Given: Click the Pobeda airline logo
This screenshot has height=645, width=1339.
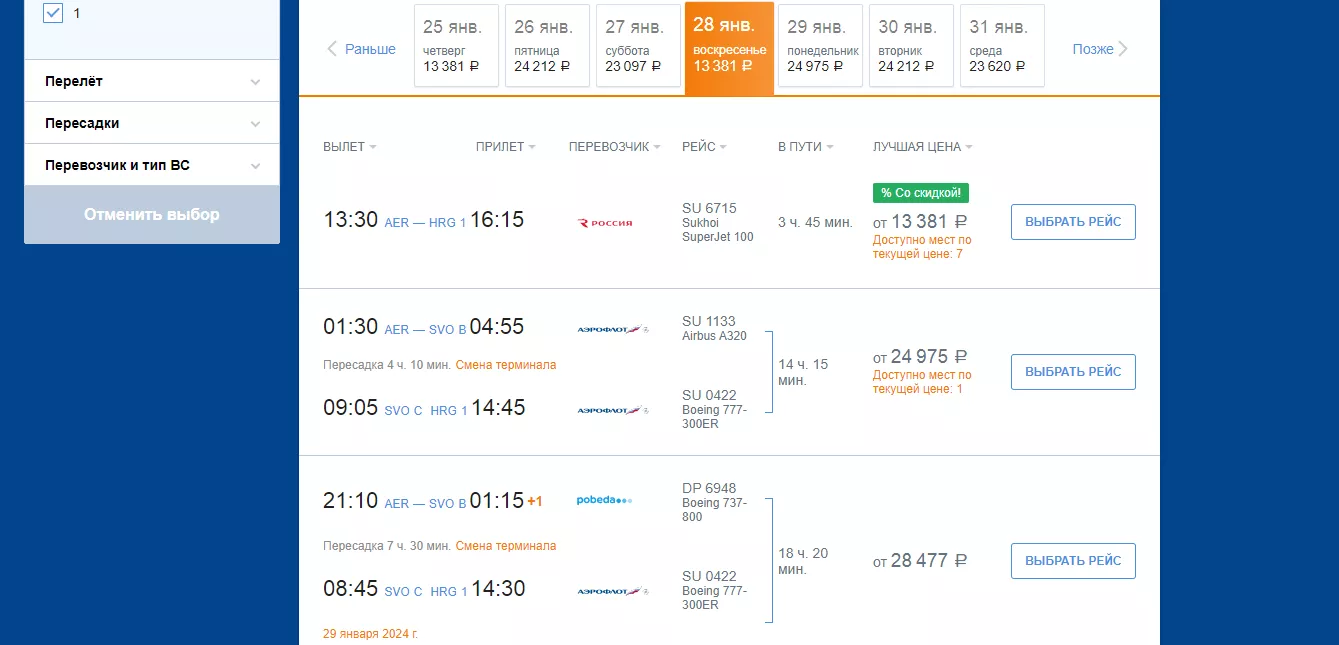Looking at the screenshot, I should pos(604,500).
